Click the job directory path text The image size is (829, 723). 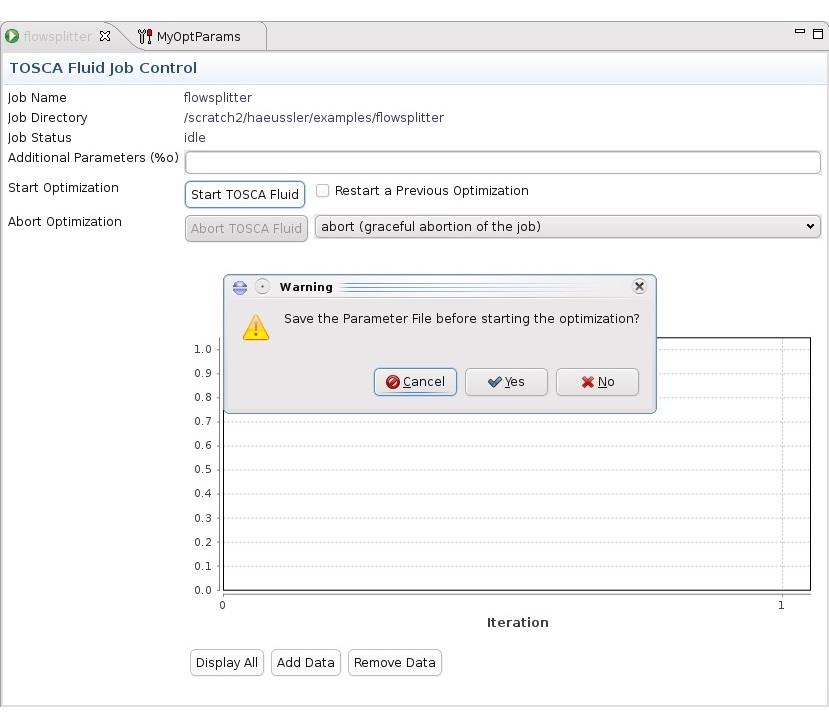pos(314,117)
